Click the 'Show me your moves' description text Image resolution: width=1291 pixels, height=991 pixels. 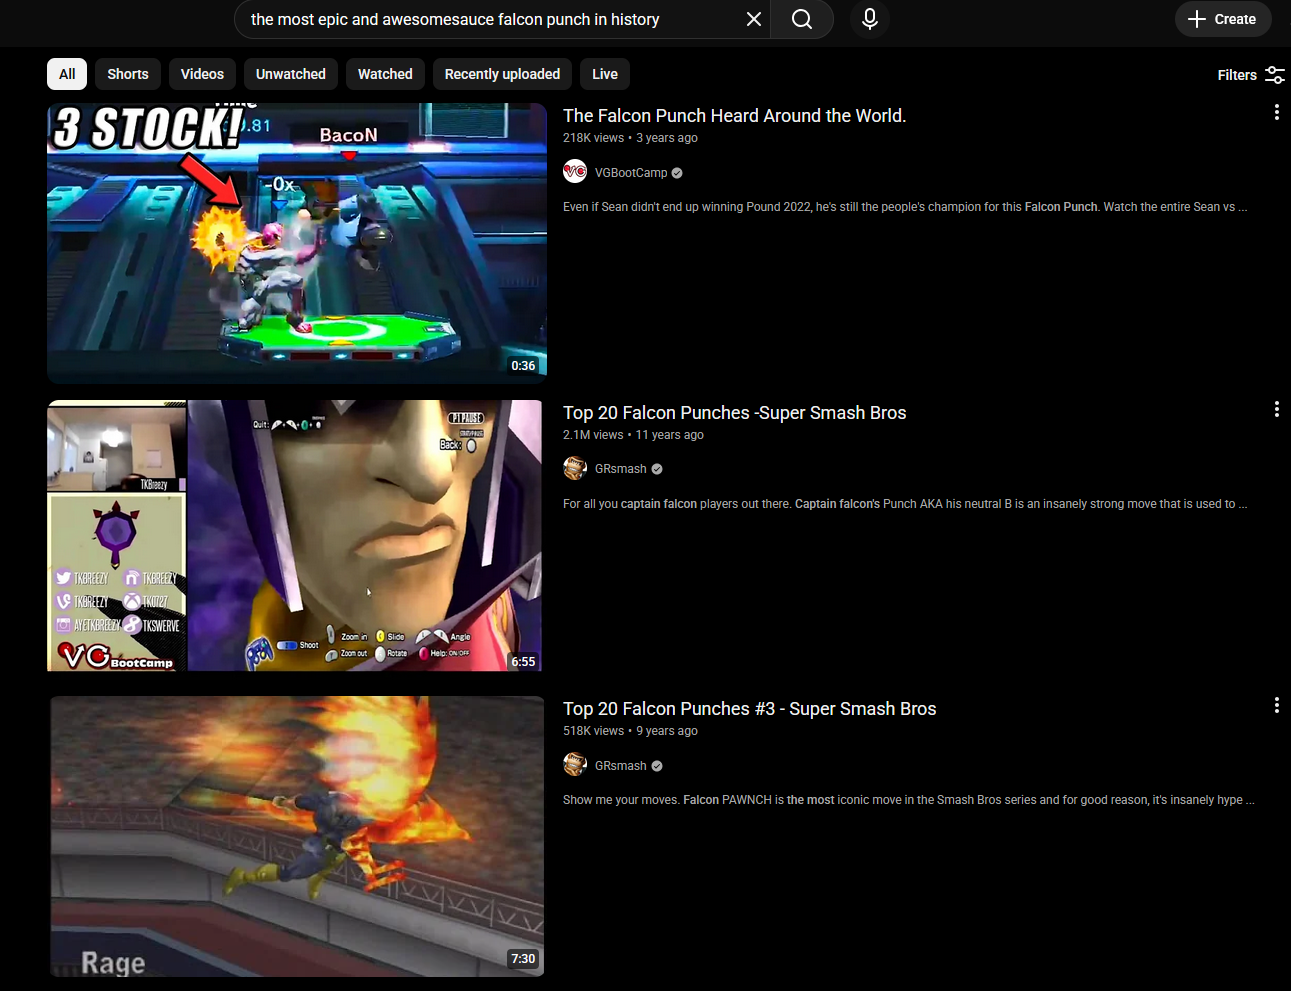click(909, 800)
